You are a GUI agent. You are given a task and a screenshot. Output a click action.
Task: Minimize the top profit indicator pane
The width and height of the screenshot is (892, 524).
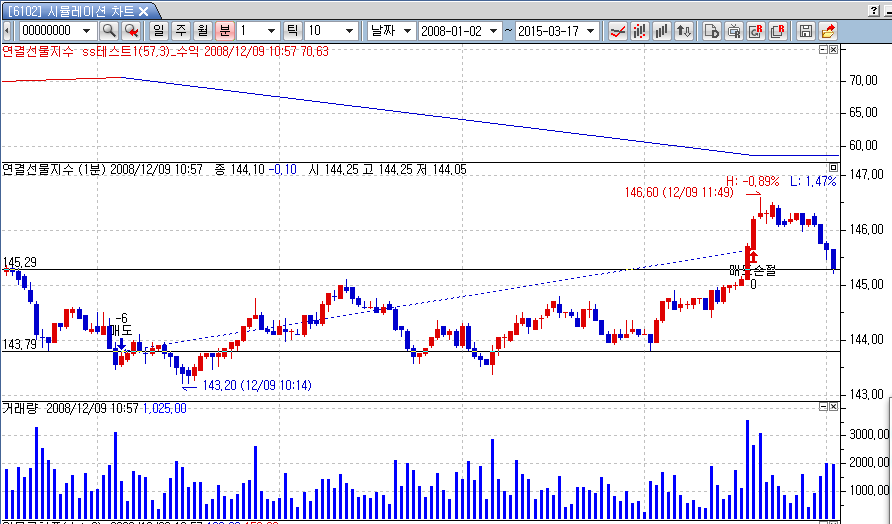click(823, 50)
